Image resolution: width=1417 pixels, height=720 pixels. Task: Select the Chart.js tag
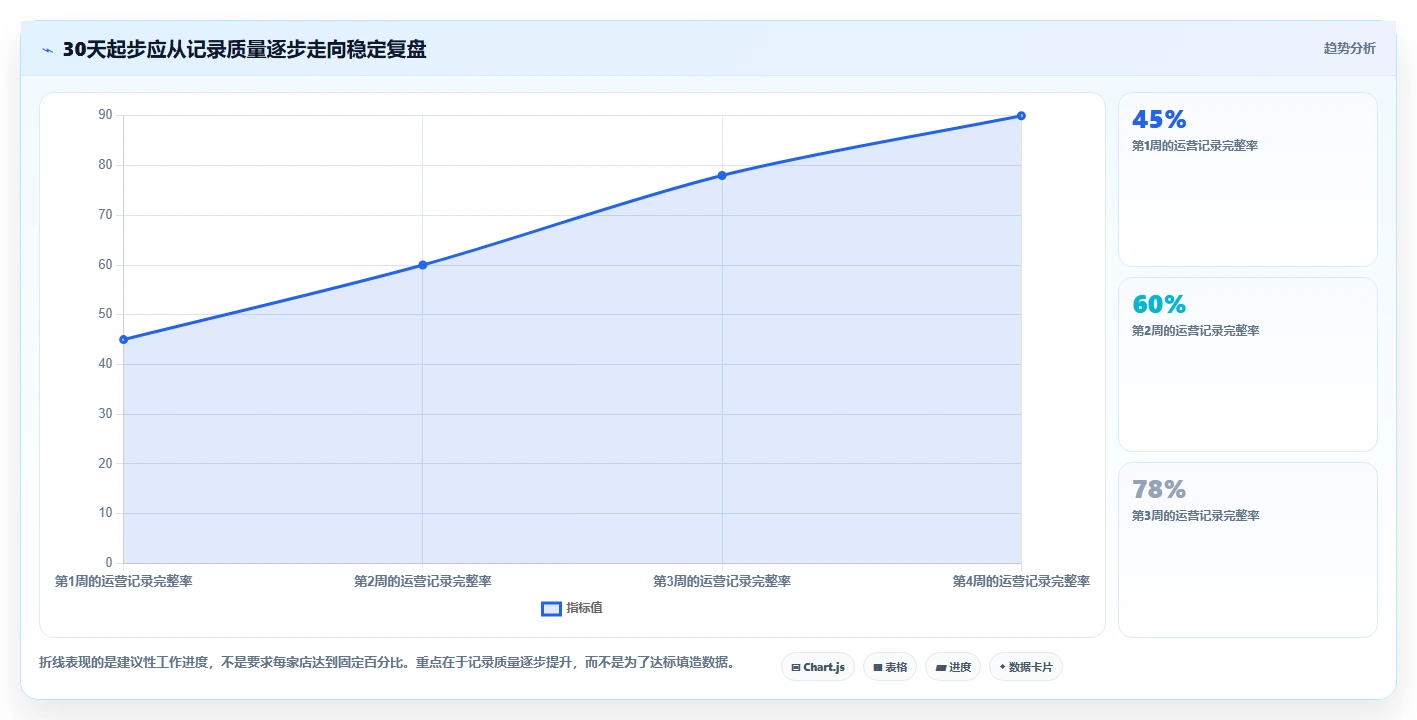point(817,667)
